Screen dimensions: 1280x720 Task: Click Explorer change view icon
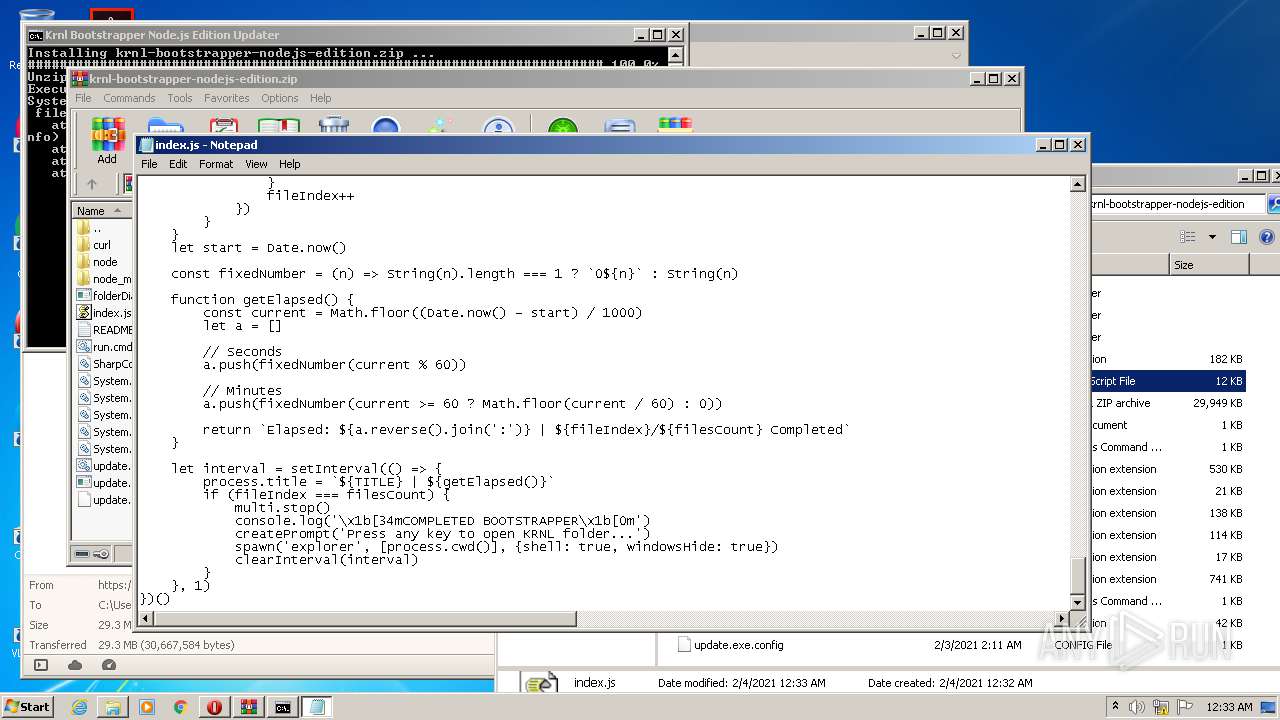1188,237
